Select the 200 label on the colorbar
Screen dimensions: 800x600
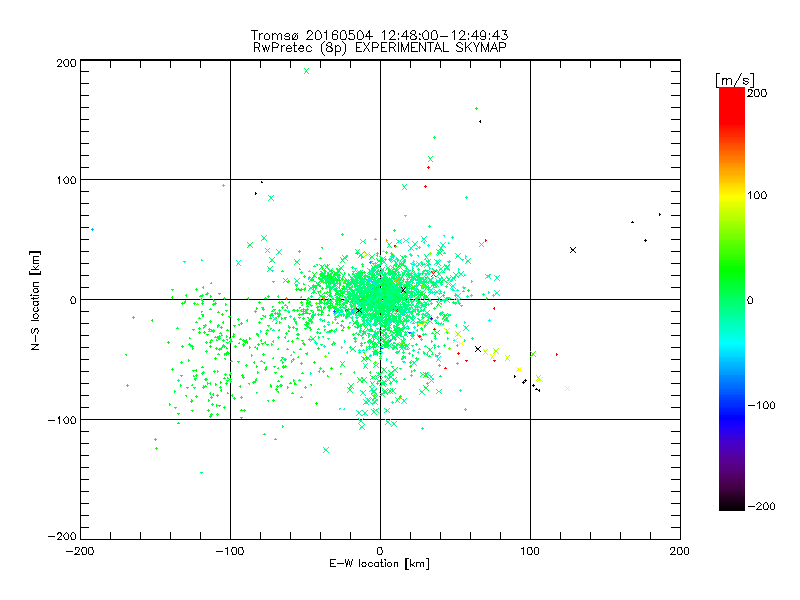757,93
